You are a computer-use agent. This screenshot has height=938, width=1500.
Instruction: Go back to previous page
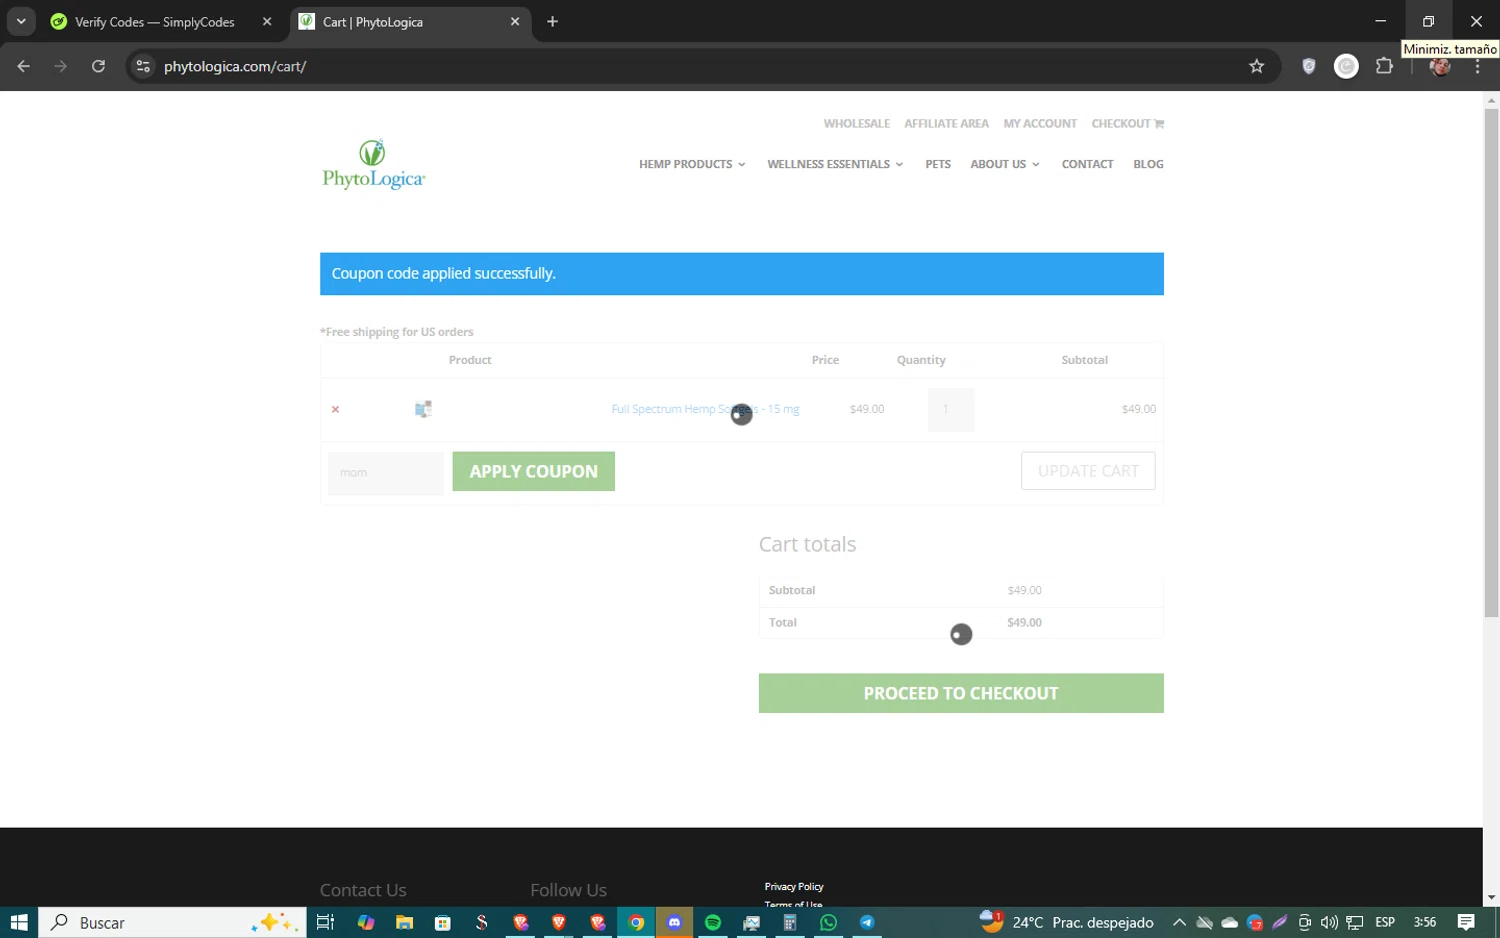tap(24, 66)
